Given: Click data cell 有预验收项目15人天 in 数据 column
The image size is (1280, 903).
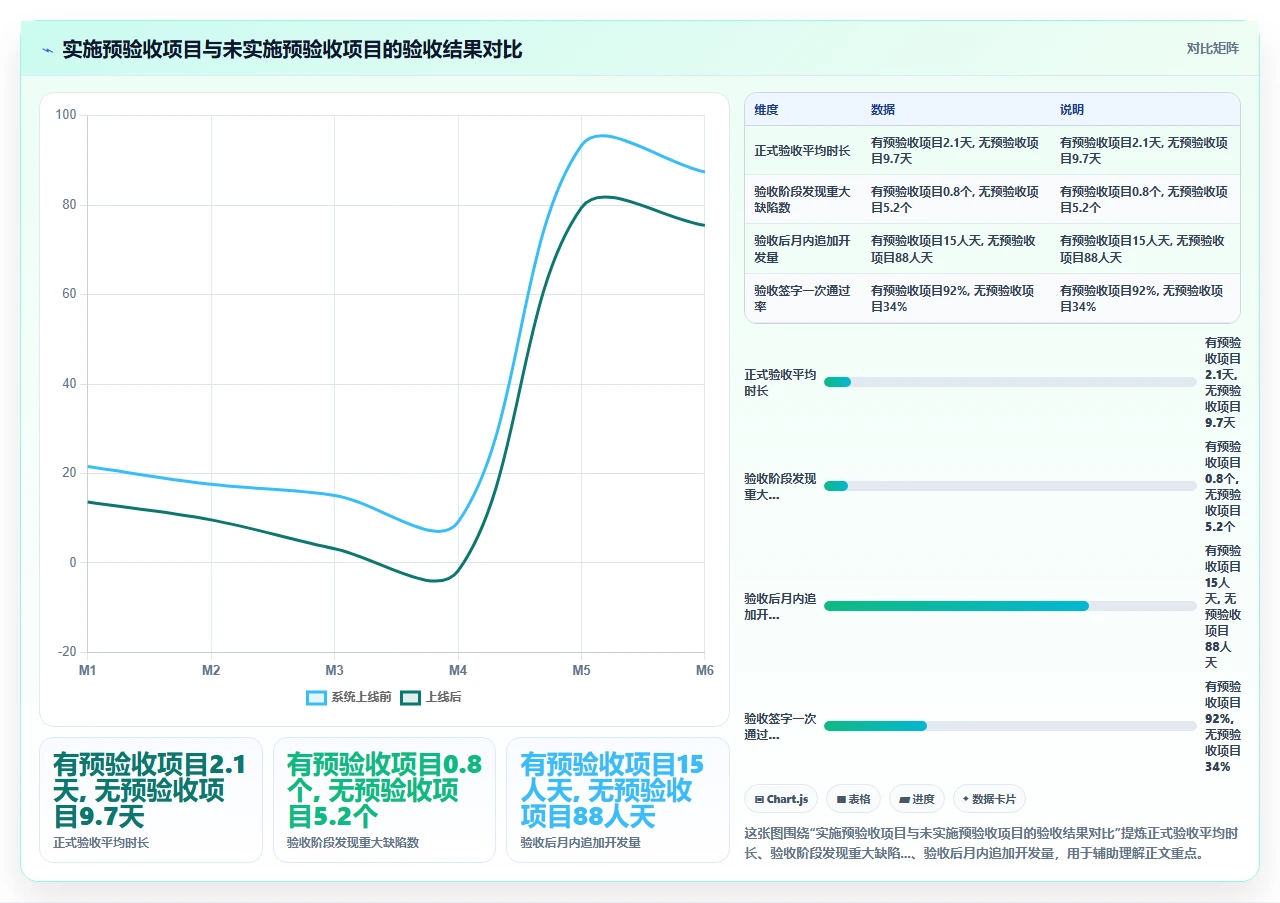Looking at the screenshot, I should point(955,249).
